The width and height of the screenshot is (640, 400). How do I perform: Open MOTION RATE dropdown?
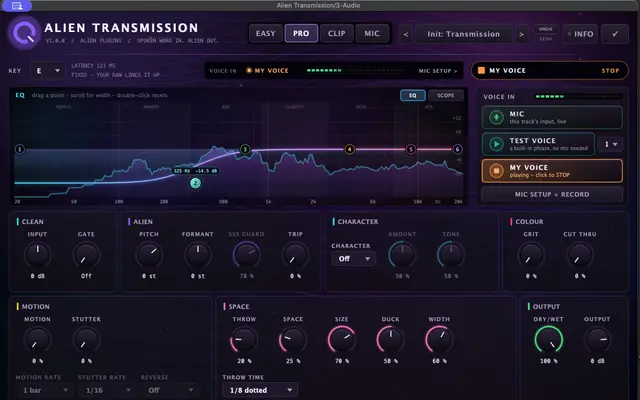click(45, 390)
